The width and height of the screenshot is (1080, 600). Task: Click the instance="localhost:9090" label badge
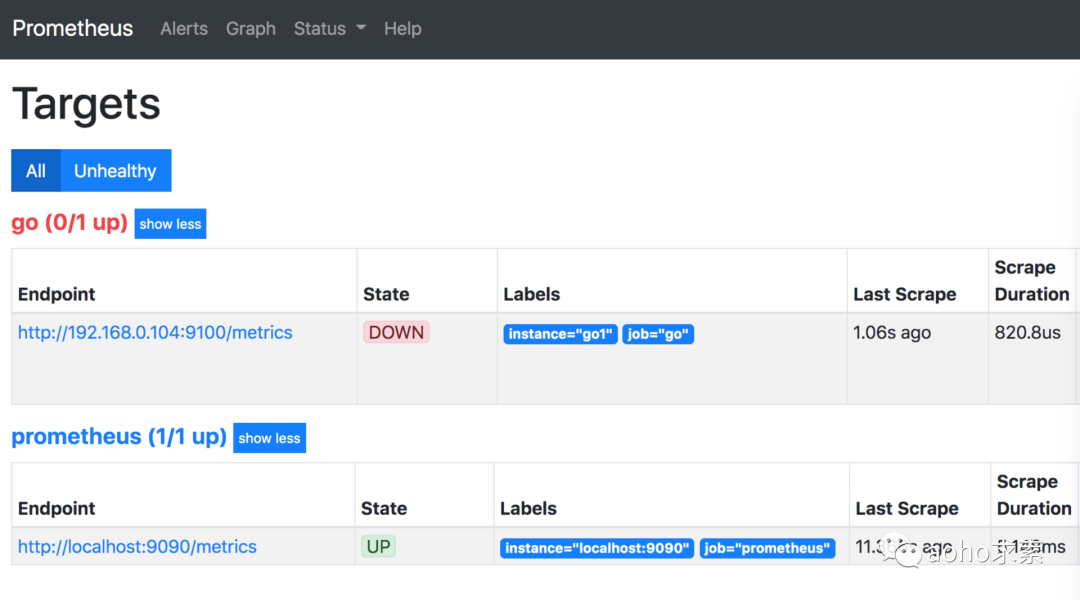point(597,548)
